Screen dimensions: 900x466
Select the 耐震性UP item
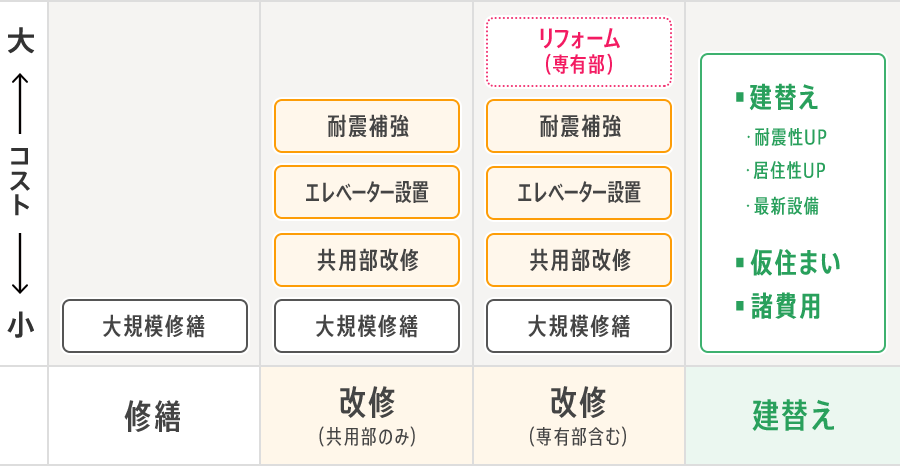point(790,137)
